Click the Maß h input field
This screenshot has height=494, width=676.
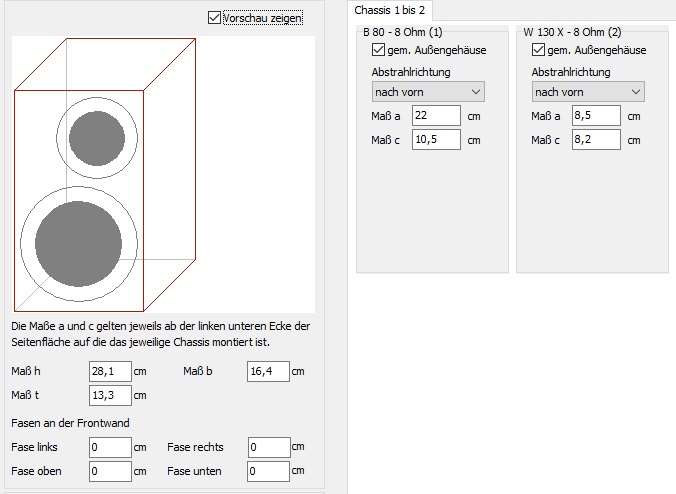pyautogui.click(x=110, y=371)
